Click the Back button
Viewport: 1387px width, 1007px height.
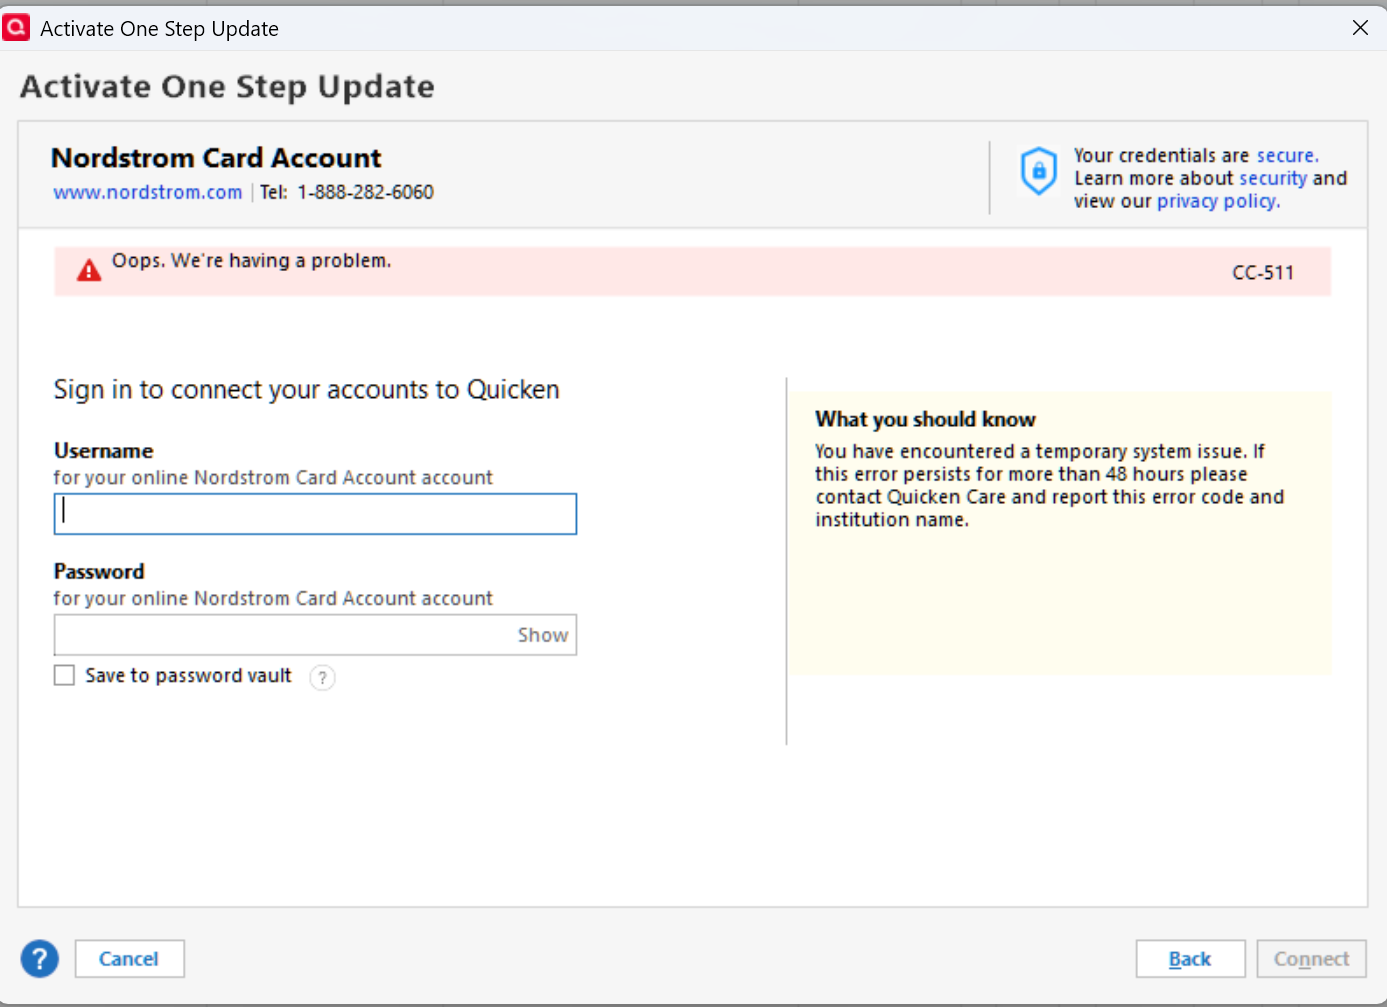click(x=1190, y=959)
